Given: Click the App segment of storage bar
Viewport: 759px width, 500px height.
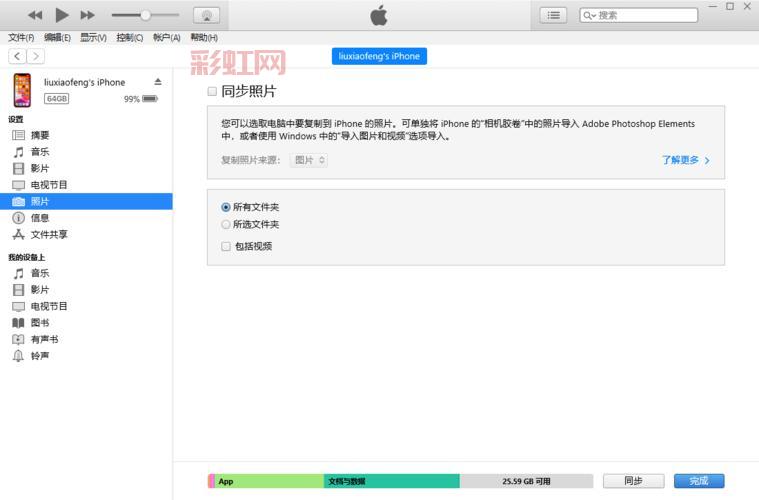Looking at the screenshot, I should [x=269, y=481].
